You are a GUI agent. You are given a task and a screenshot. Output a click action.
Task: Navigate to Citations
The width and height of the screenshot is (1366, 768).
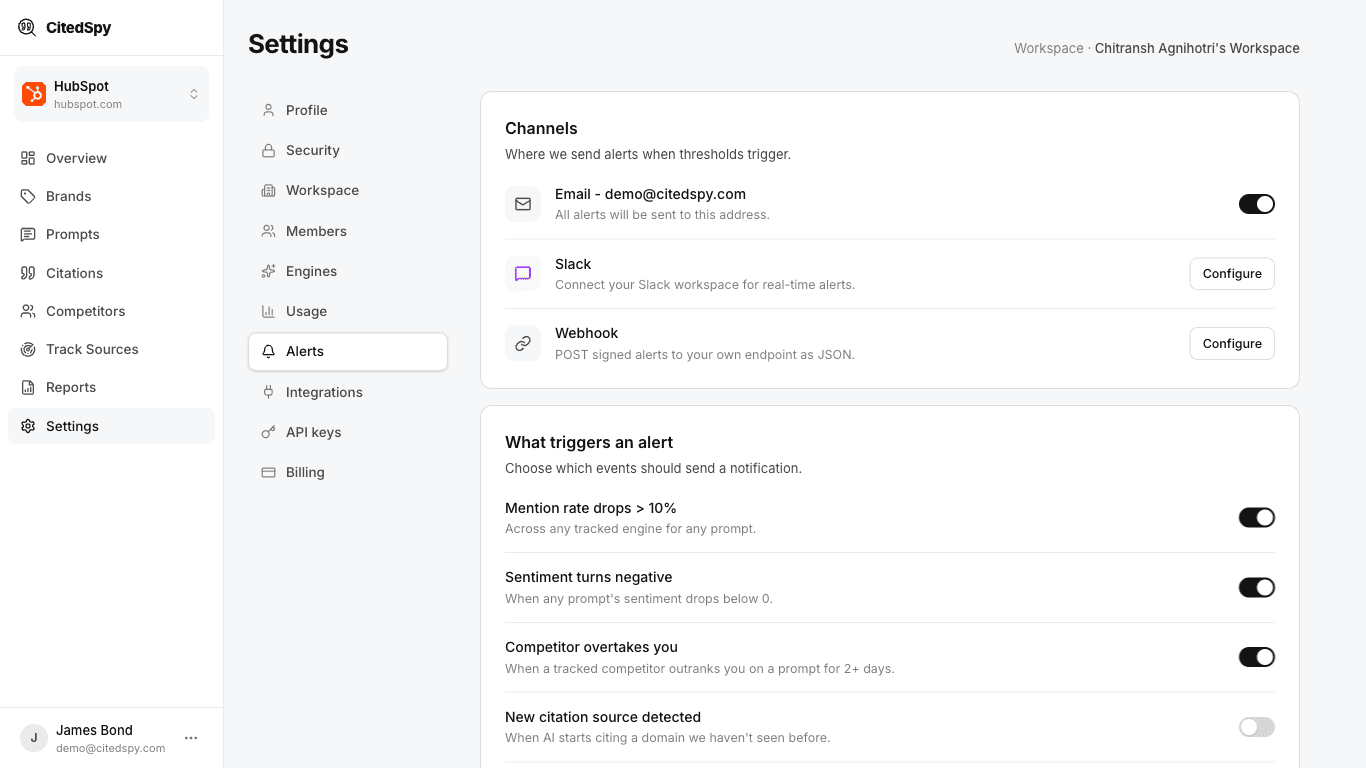pyautogui.click(x=111, y=273)
